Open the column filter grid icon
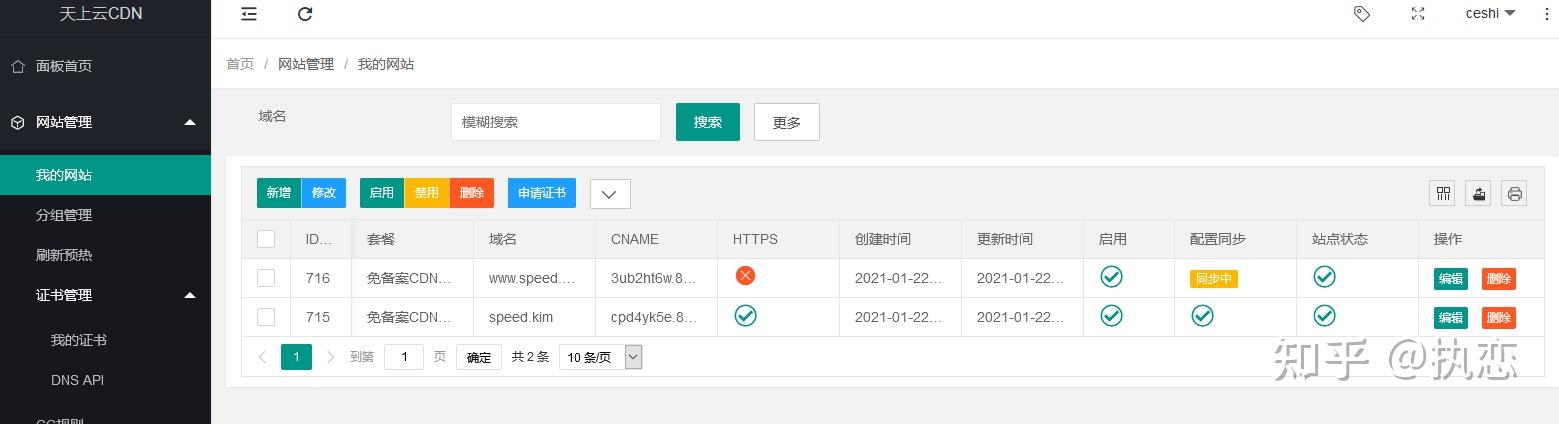1559x424 pixels. (1442, 194)
